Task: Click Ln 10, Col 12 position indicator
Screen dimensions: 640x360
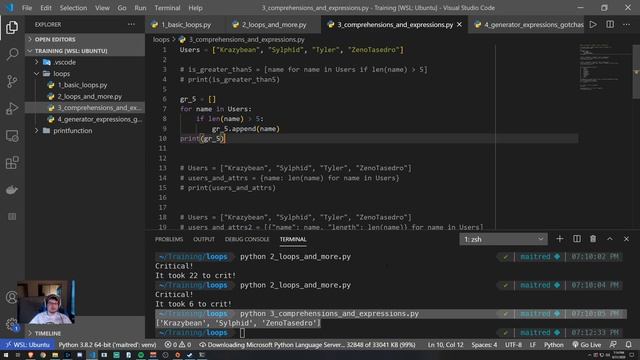Action: point(445,344)
